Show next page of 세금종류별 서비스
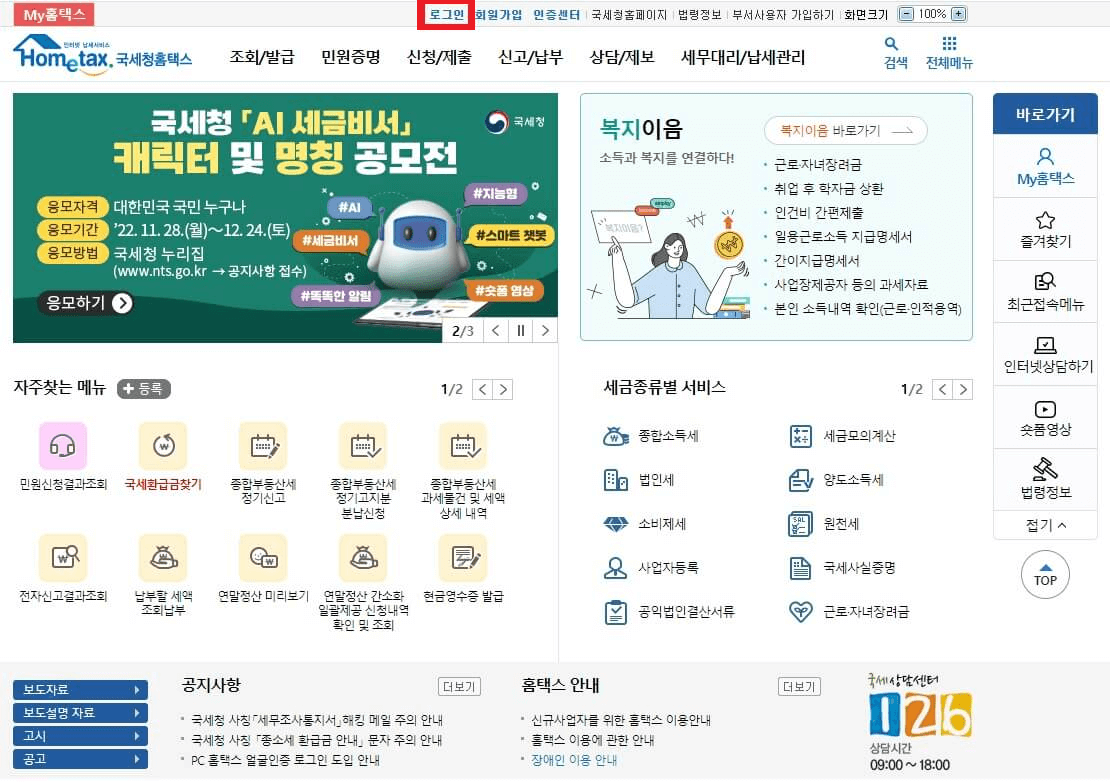1110x782 pixels. click(x=963, y=389)
